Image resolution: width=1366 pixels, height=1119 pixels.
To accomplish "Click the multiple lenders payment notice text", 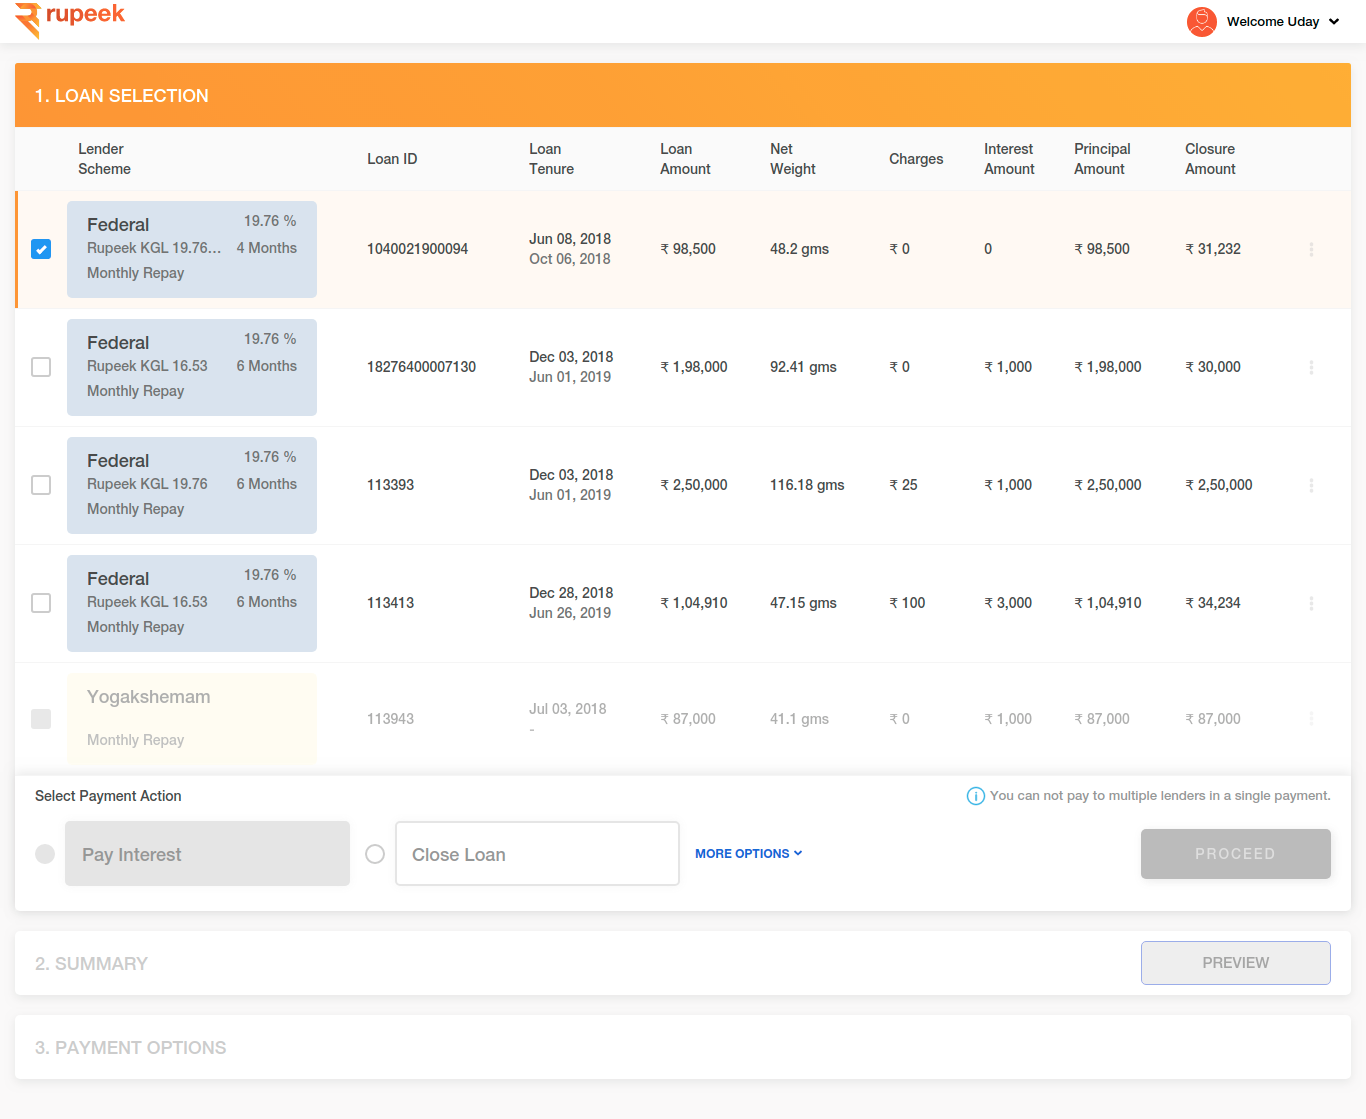I will [x=1160, y=796].
